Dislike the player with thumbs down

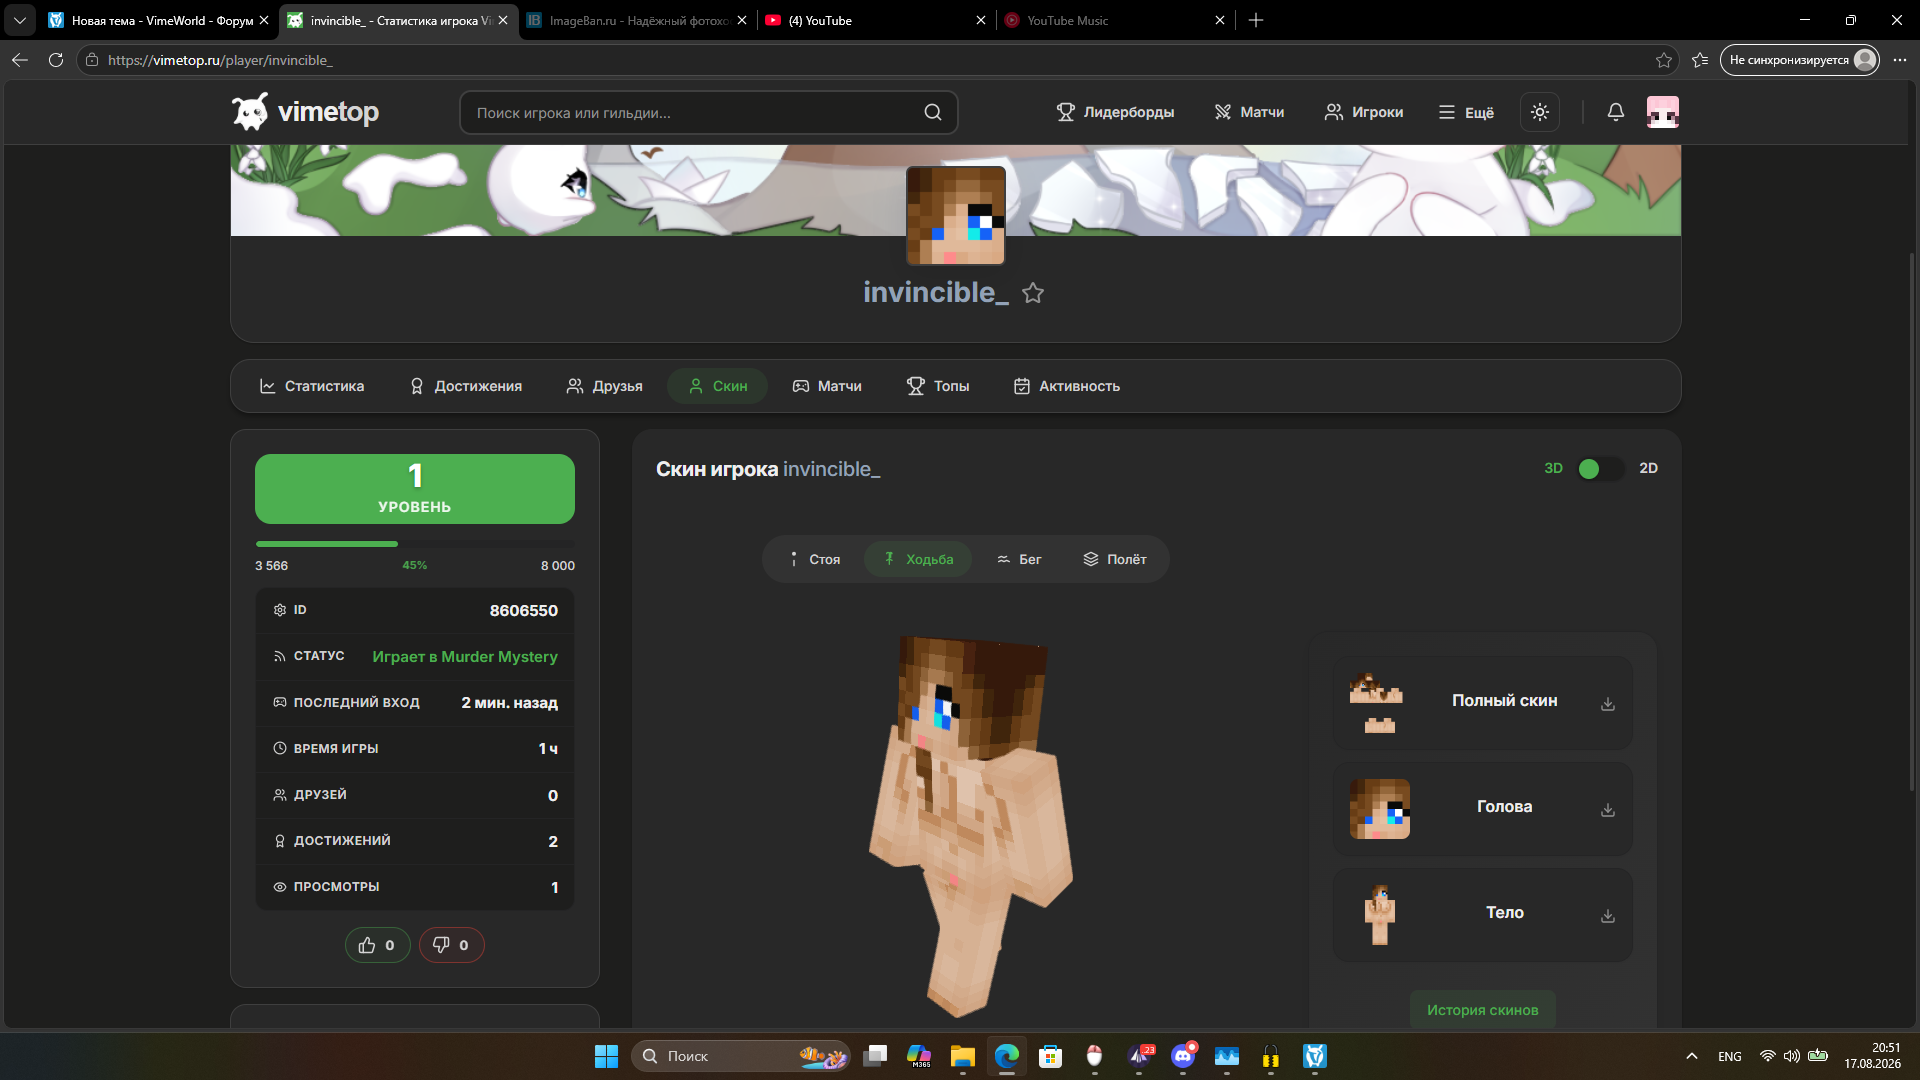pyautogui.click(x=451, y=945)
